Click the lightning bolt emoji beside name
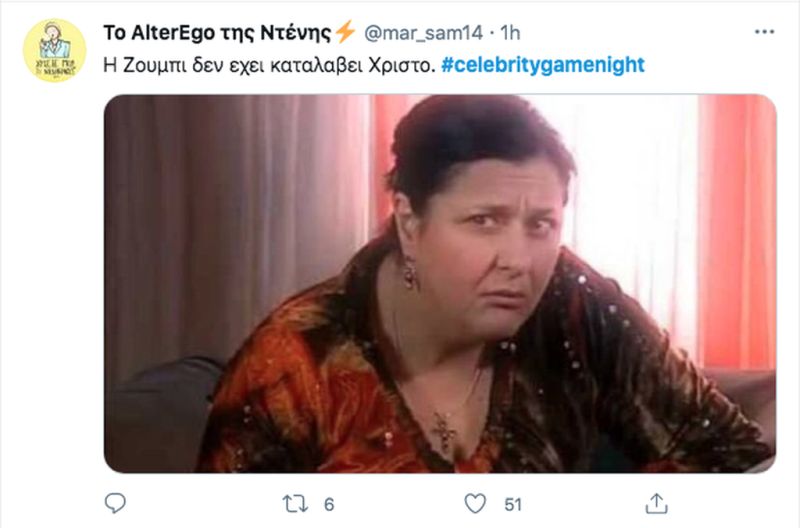800x528 pixels. point(345,32)
